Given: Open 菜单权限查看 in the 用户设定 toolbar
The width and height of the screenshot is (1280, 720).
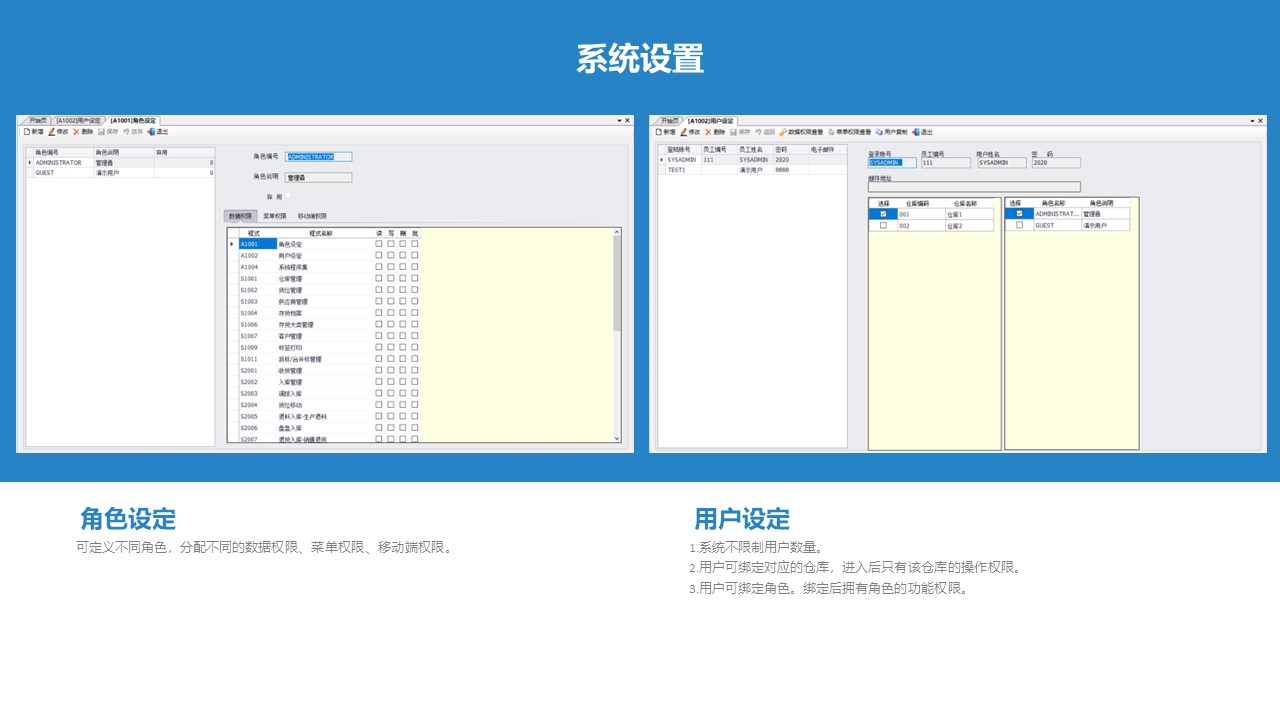Looking at the screenshot, I should click(849, 131).
